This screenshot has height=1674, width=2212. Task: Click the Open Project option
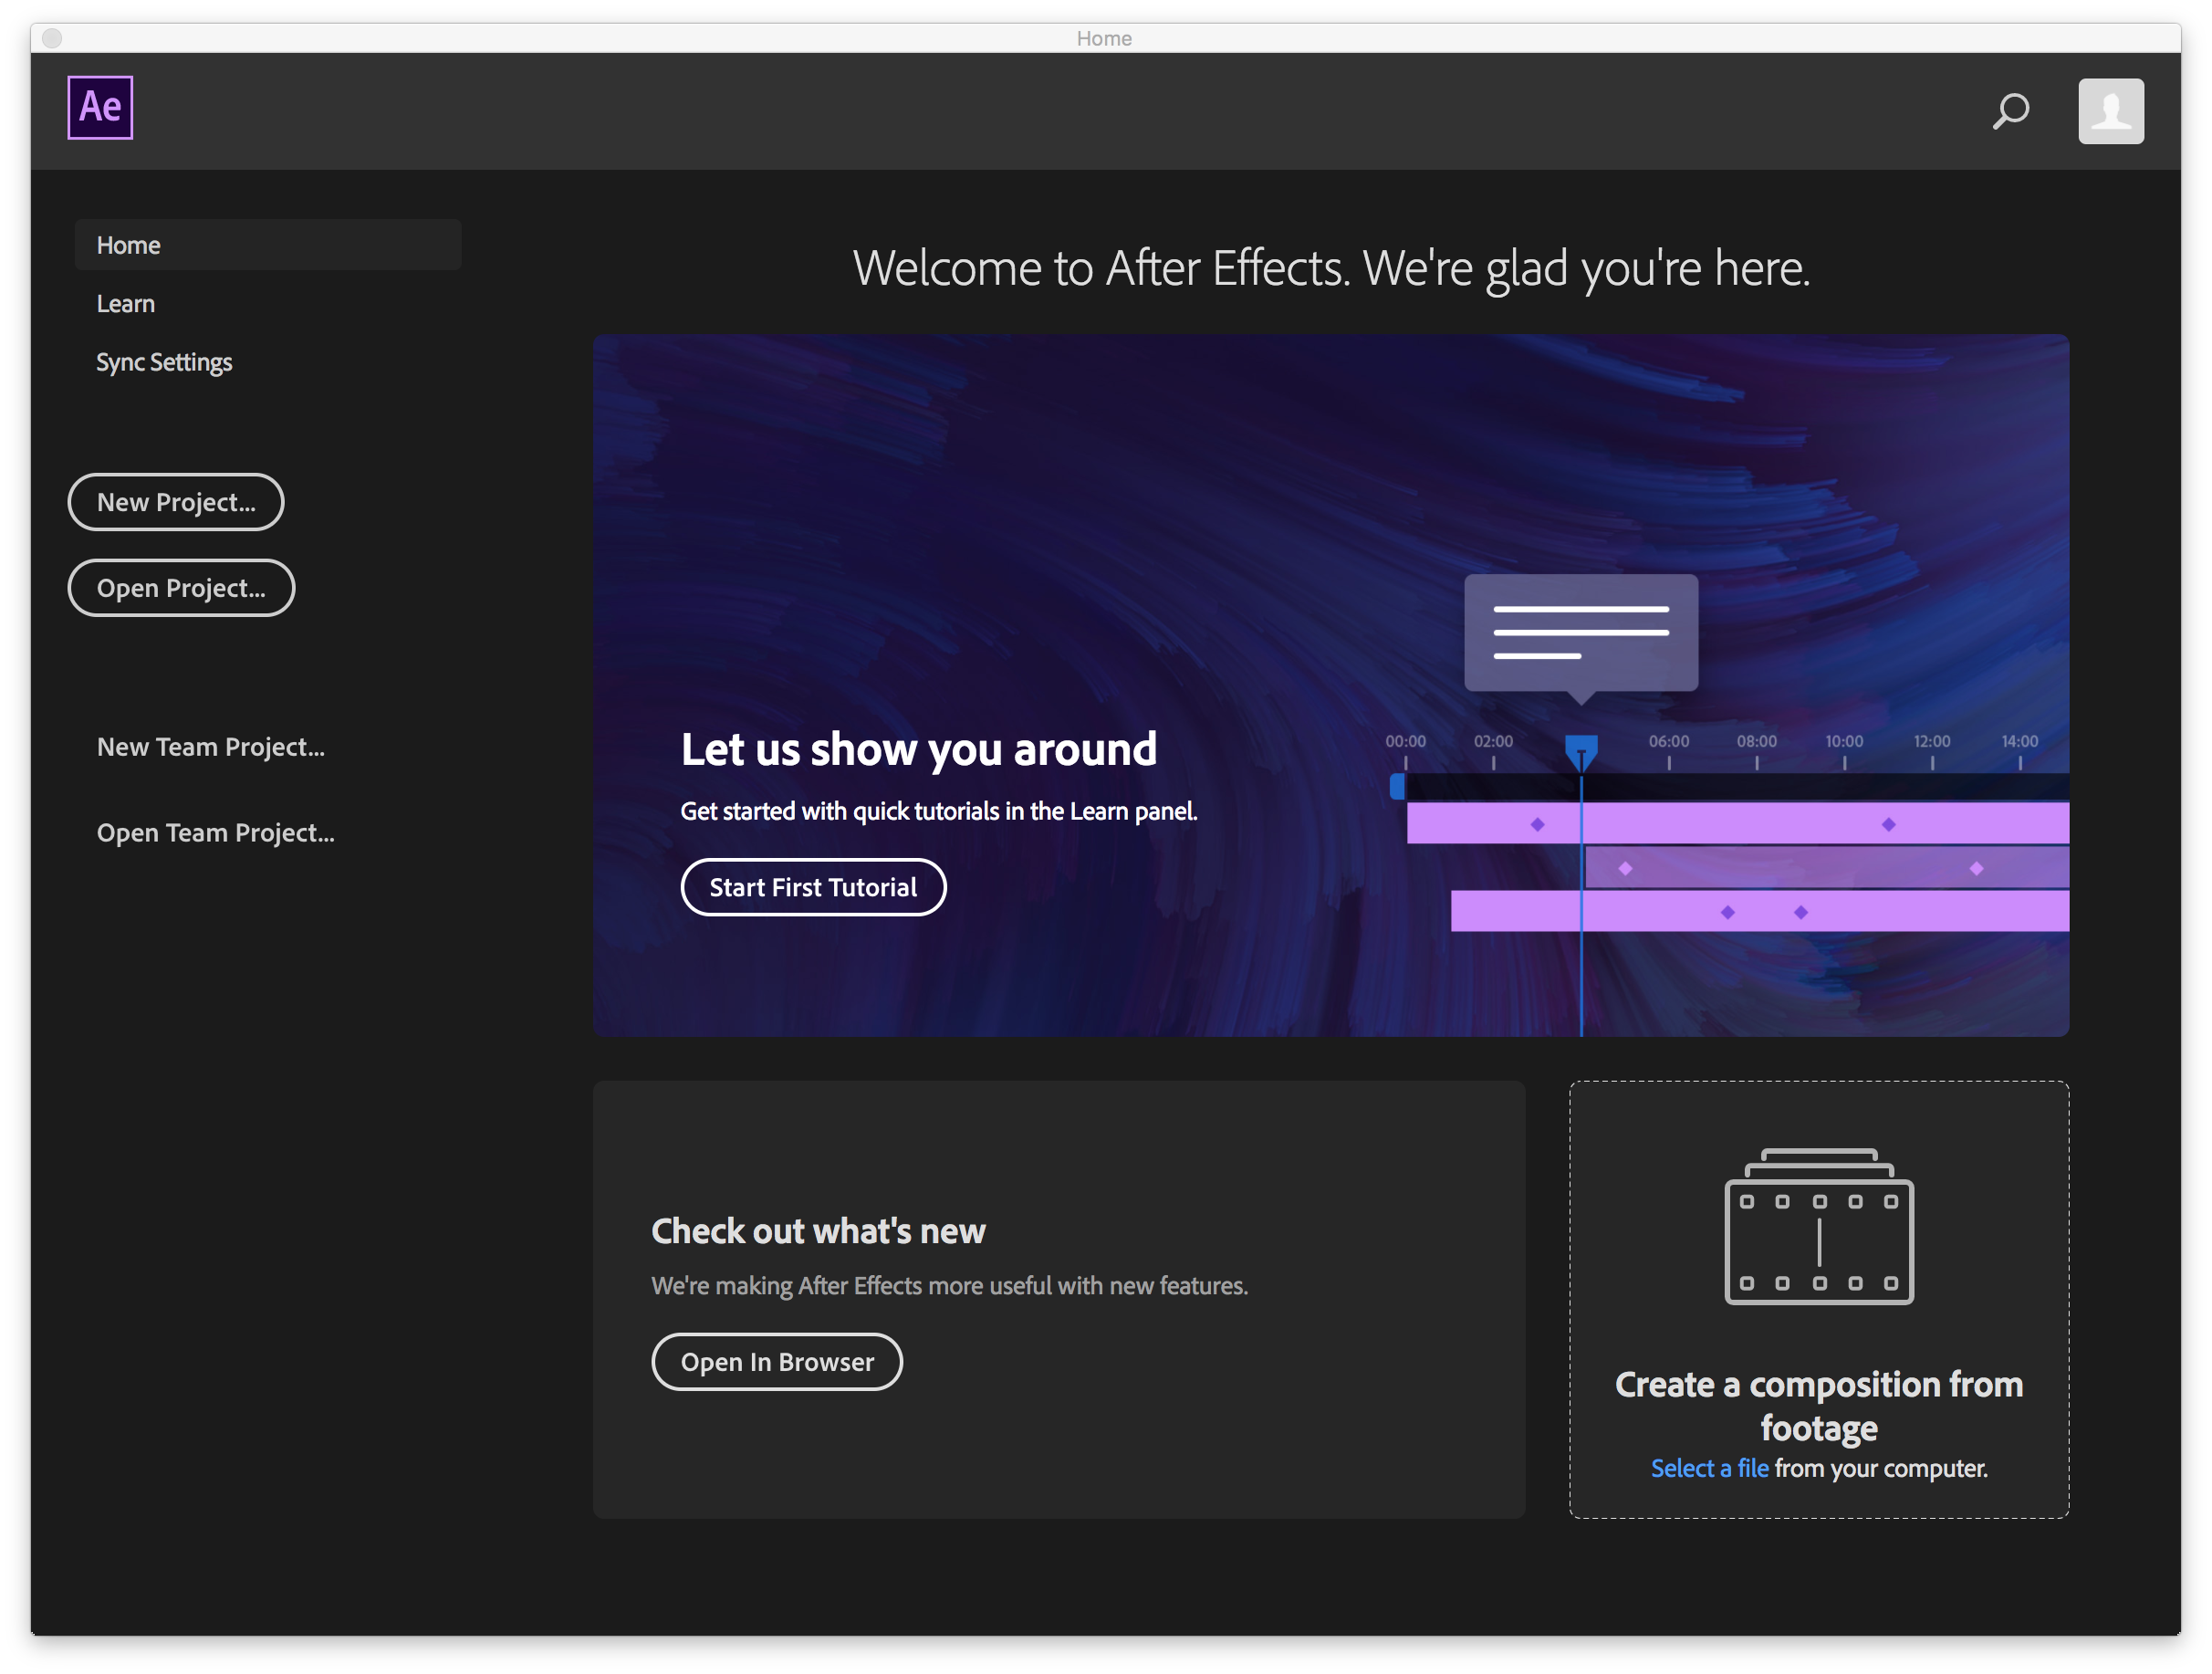click(x=180, y=586)
